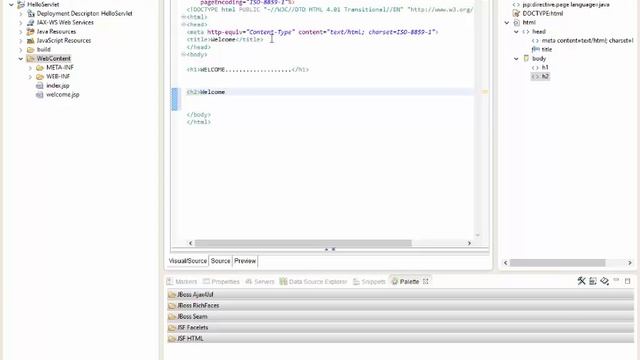The width and height of the screenshot is (640, 360).
Task: Click the META-INF folder icon
Action: coord(40,67)
